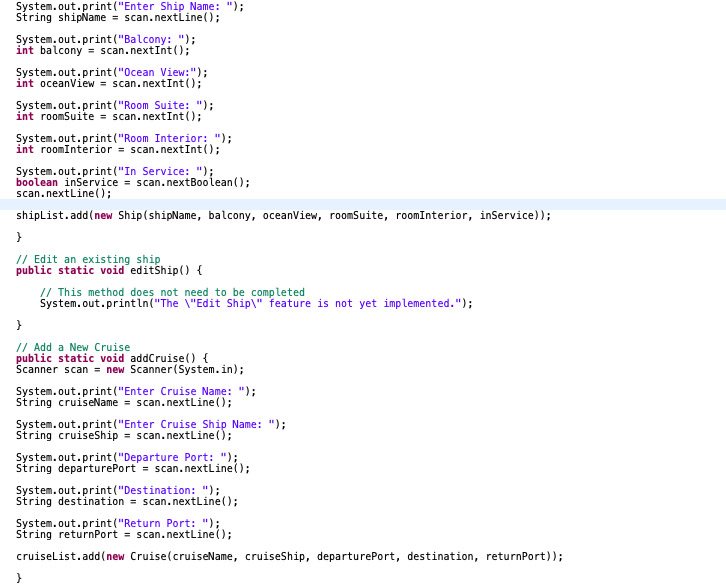Click the 'Enter Ship Name: ' print statement

coord(130,6)
